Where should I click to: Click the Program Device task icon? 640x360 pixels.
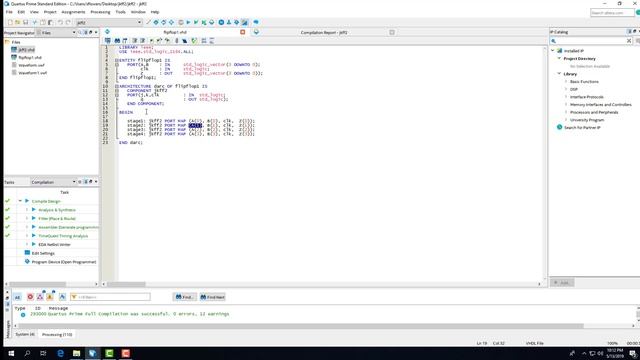click(x=27, y=262)
